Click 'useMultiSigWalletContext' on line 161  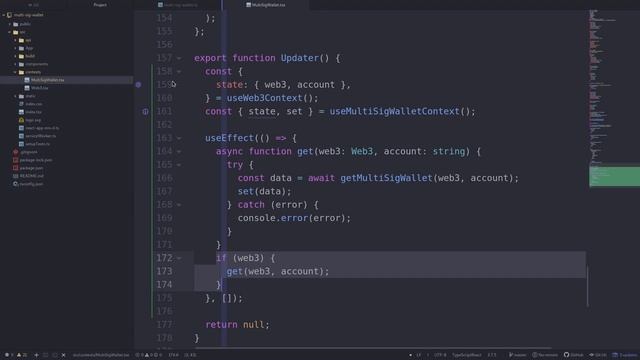395,111
